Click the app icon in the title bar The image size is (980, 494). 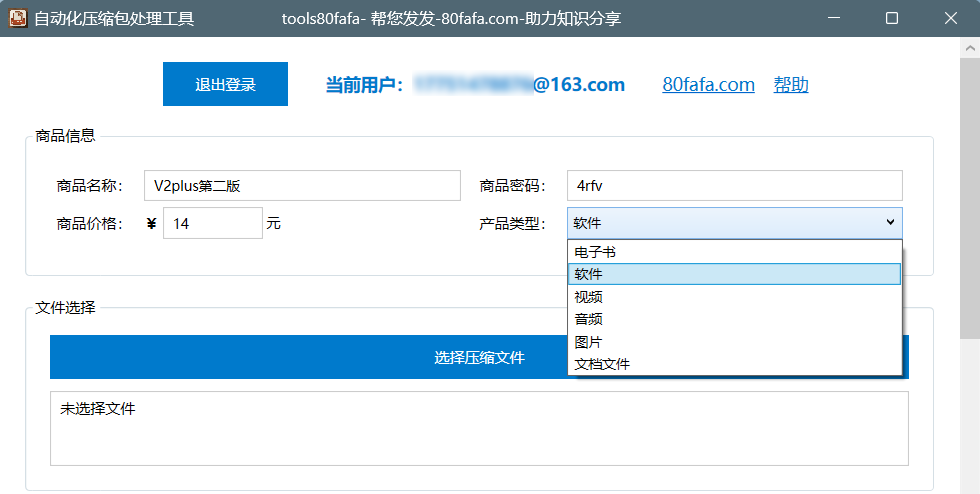click(x=17, y=18)
